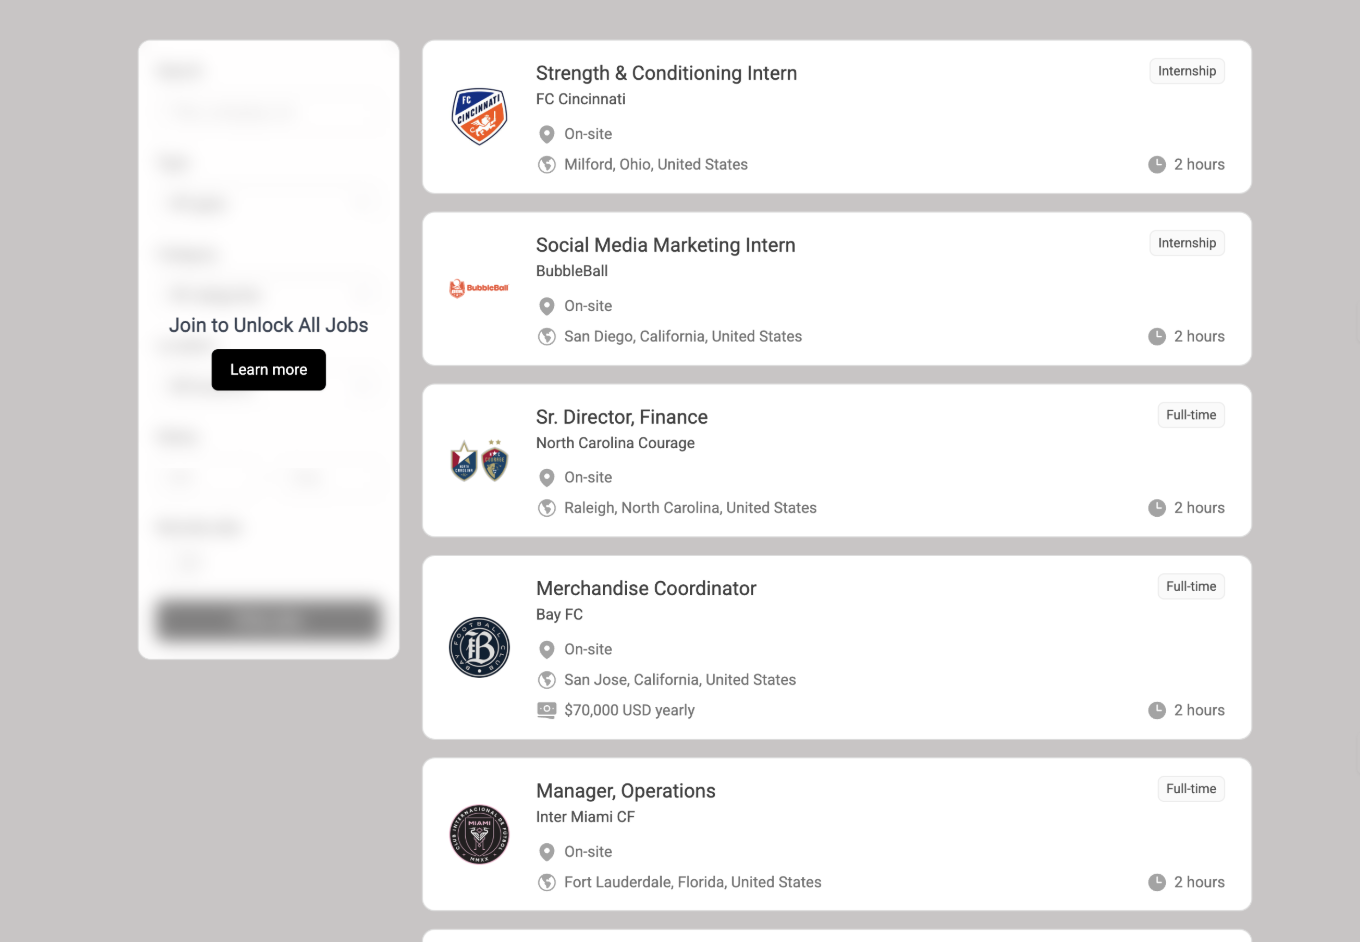This screenshot has width=1360, height=942.
Task: Click Internship tag on BubbleBall card
Action: tap(1187, 243)
